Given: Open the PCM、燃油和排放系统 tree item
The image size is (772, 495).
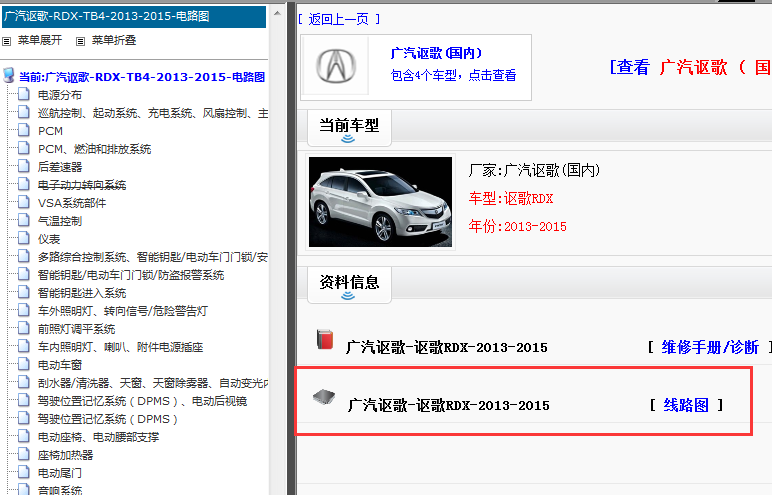Looking at the screenshot, I should click(x=95, y=149).
